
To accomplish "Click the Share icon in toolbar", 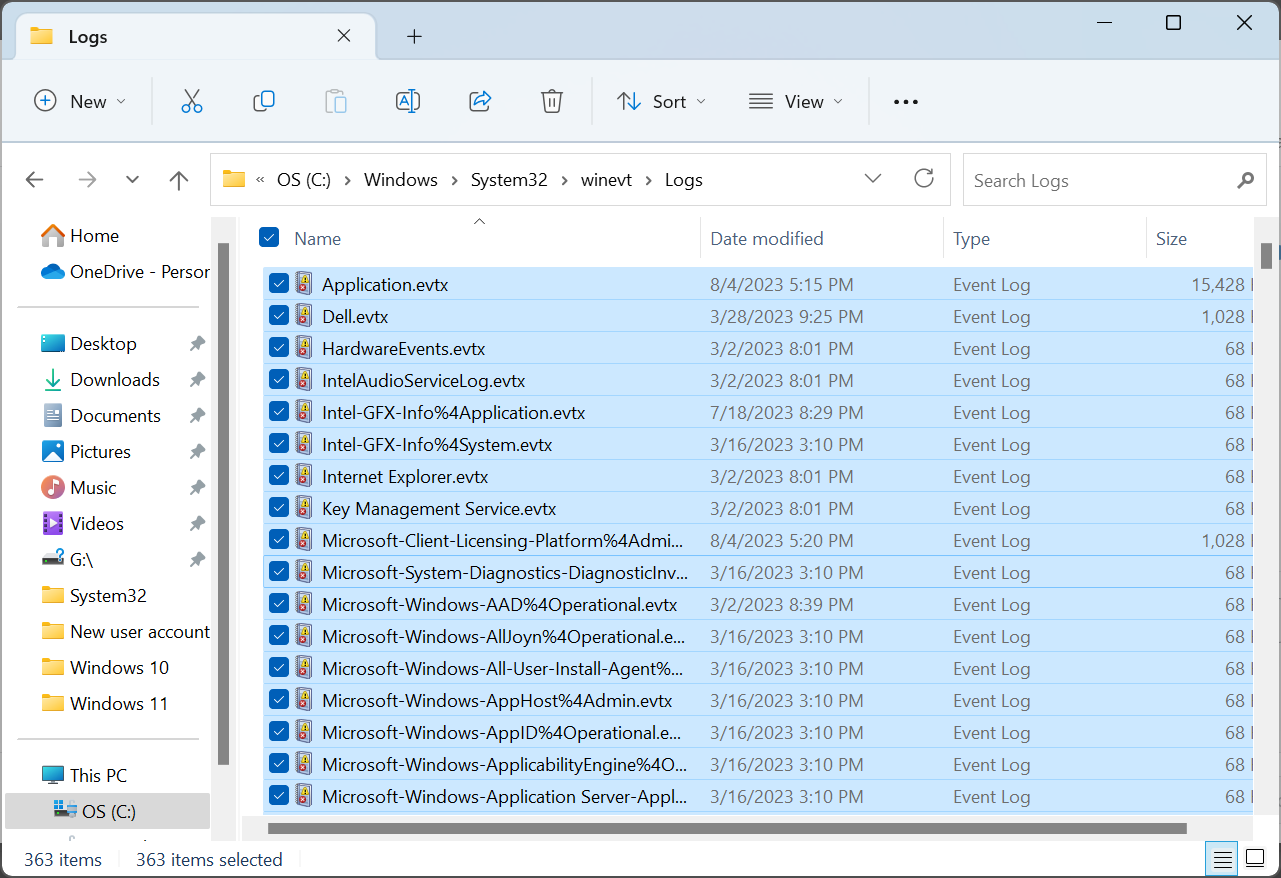I will 480,101.
